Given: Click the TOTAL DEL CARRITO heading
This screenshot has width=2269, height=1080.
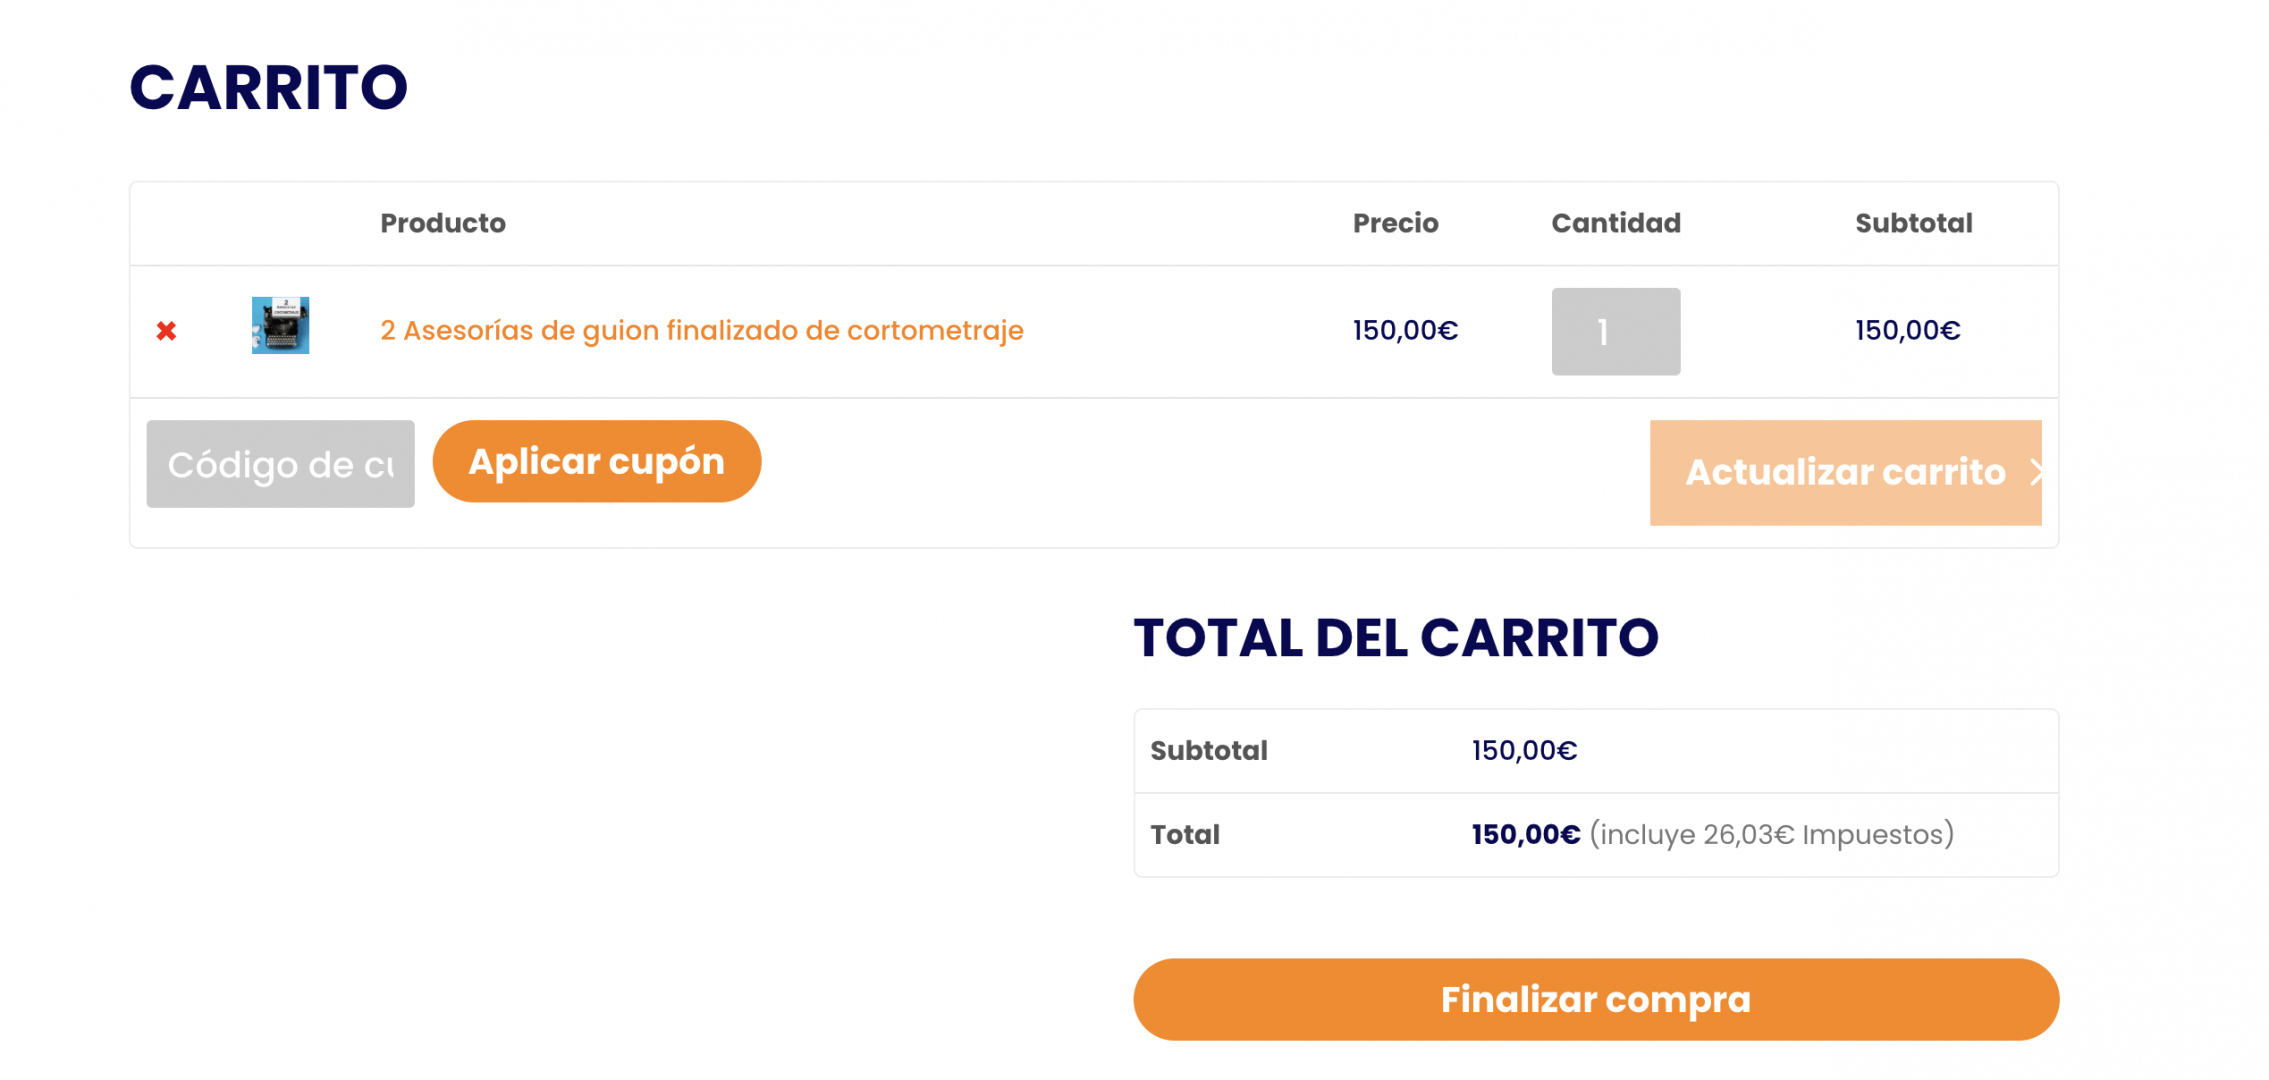Looking at the screenshot, I should coord(1395,637).
